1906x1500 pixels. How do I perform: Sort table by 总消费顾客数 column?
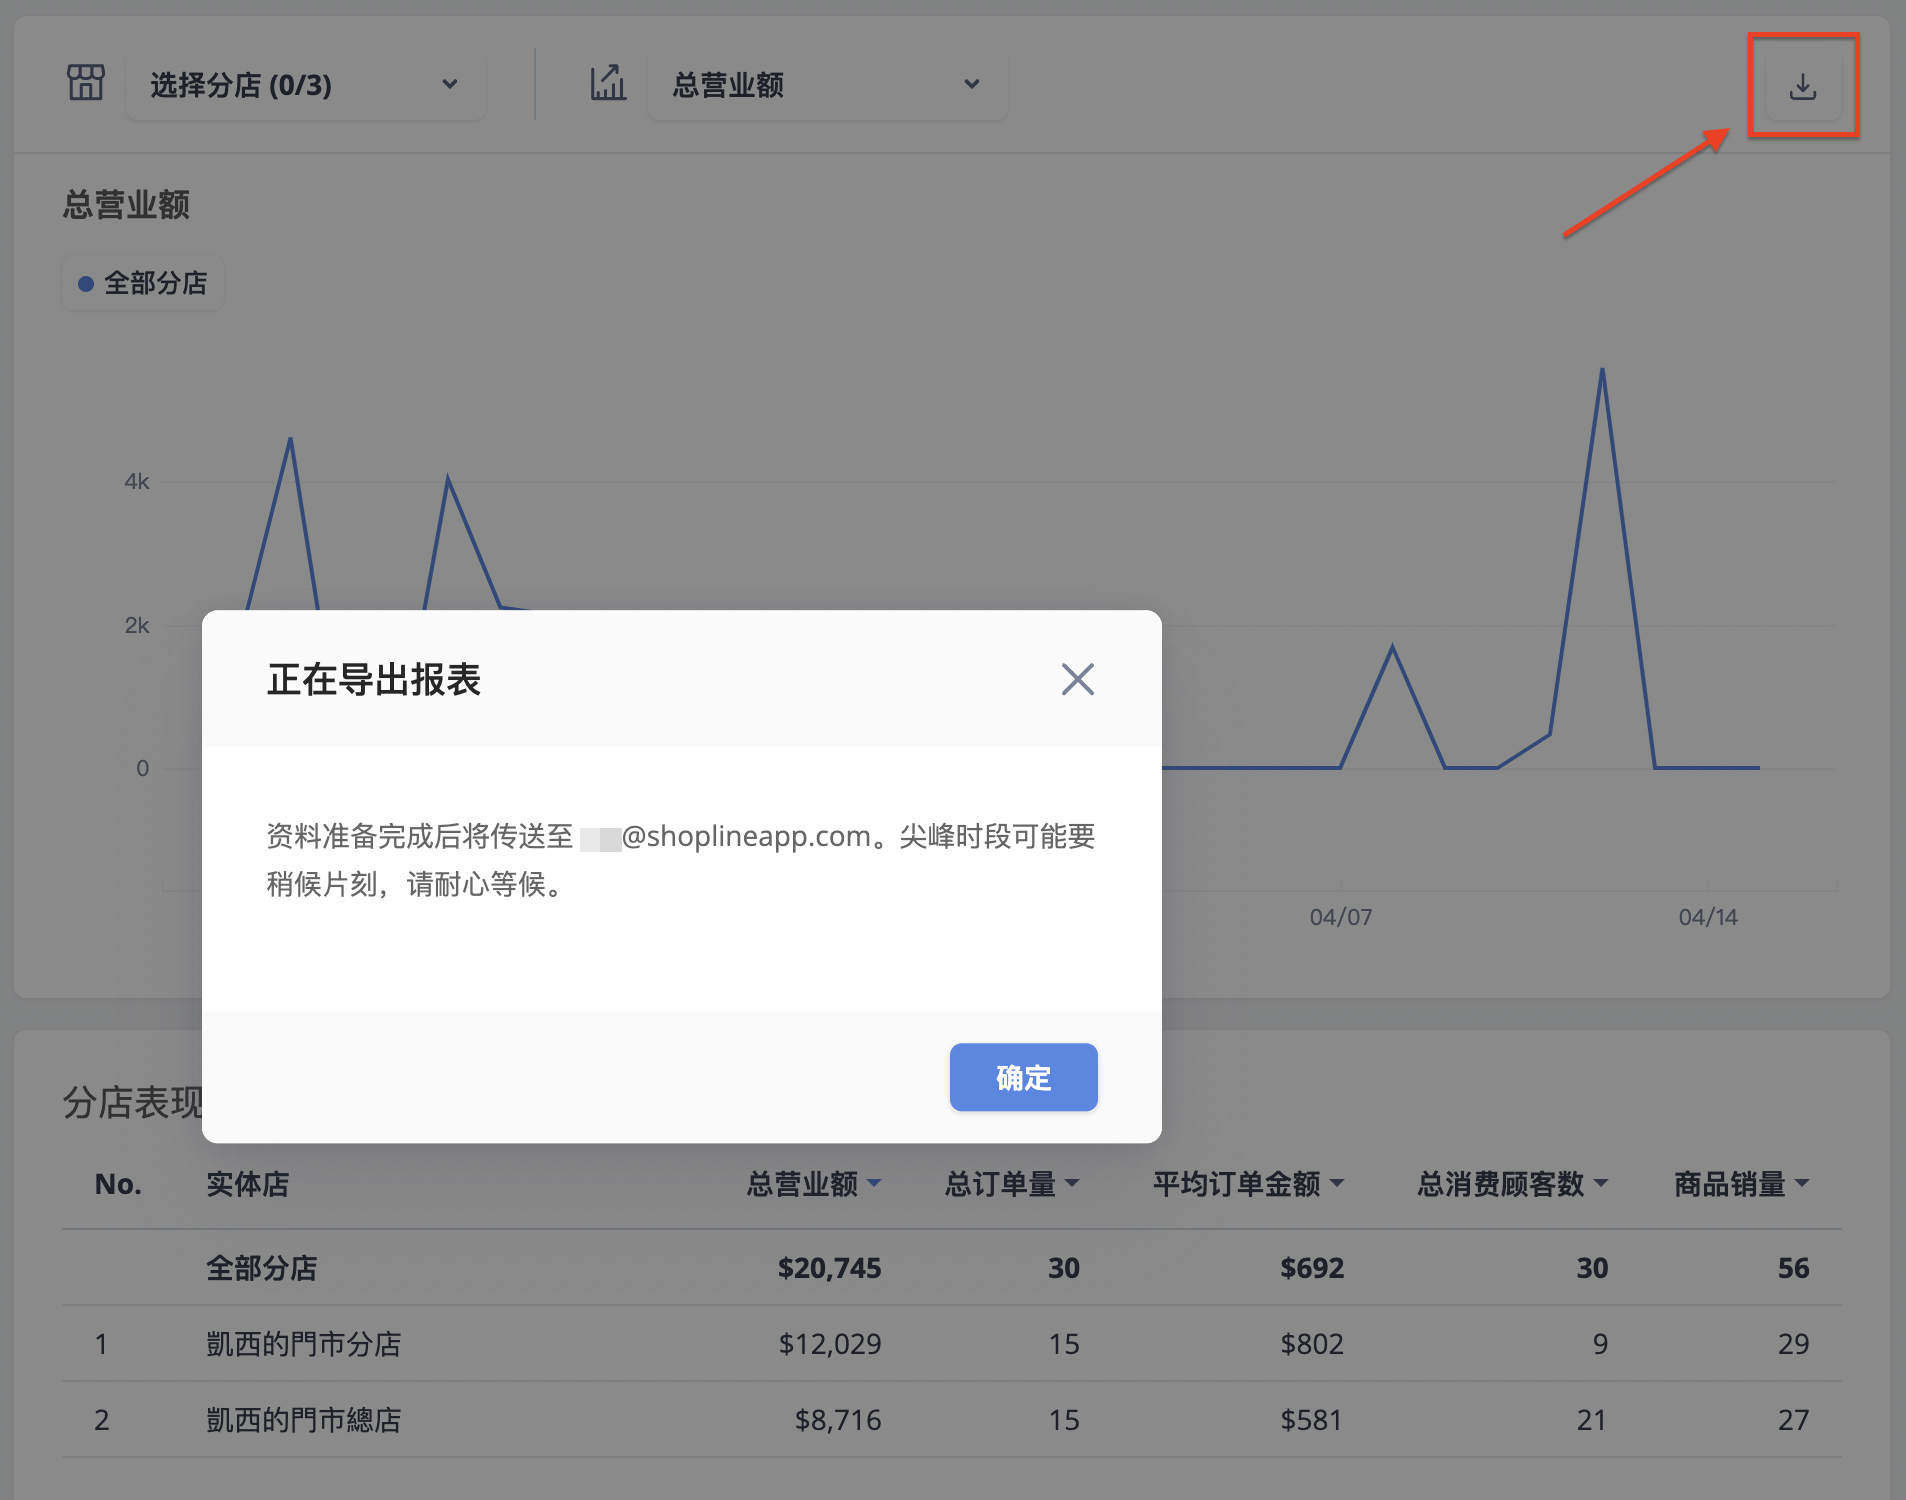coord(1512,1184)
